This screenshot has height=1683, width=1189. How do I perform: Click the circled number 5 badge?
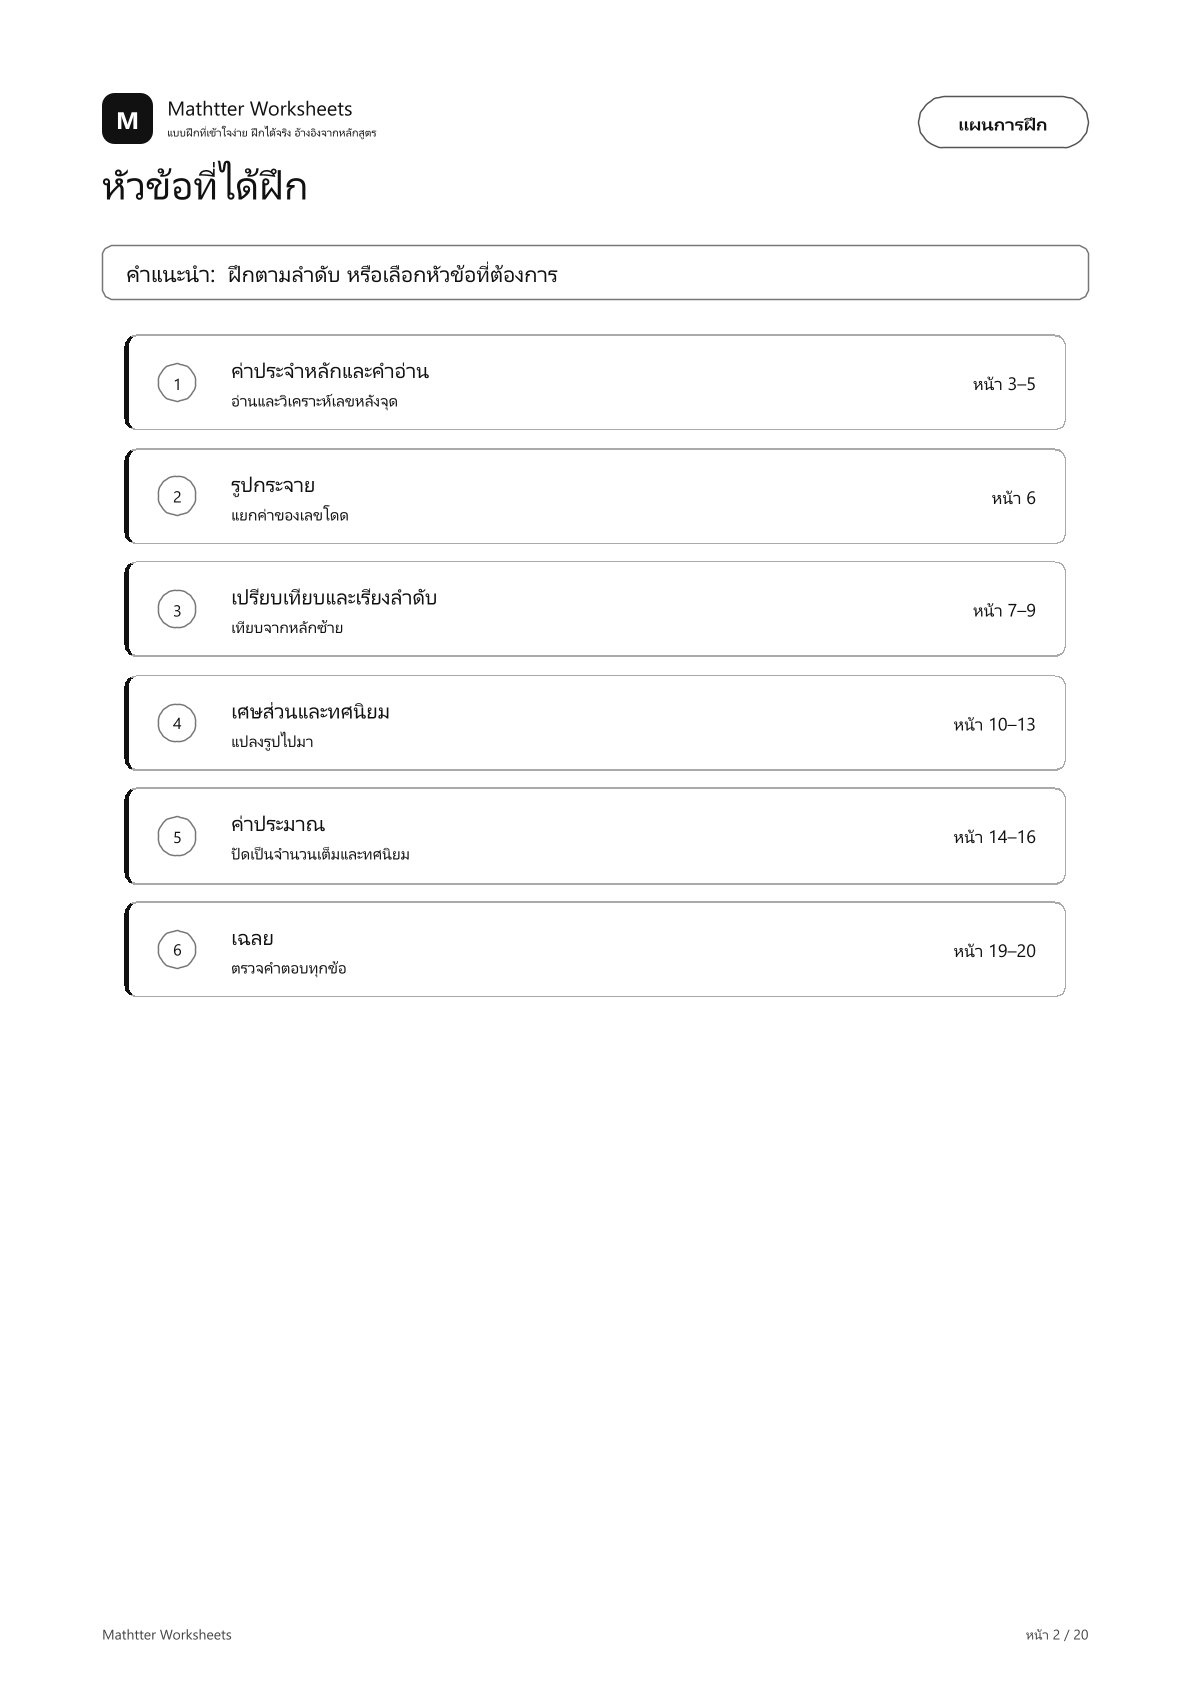tap(177, 837)
